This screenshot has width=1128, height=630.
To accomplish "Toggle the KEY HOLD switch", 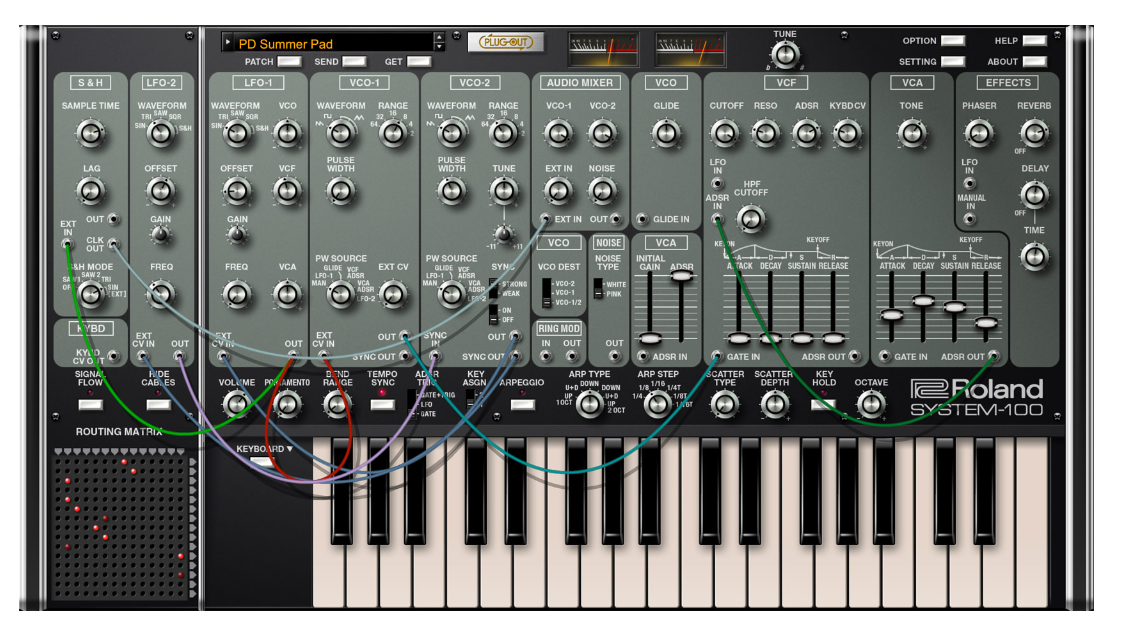I will (823, 404).
